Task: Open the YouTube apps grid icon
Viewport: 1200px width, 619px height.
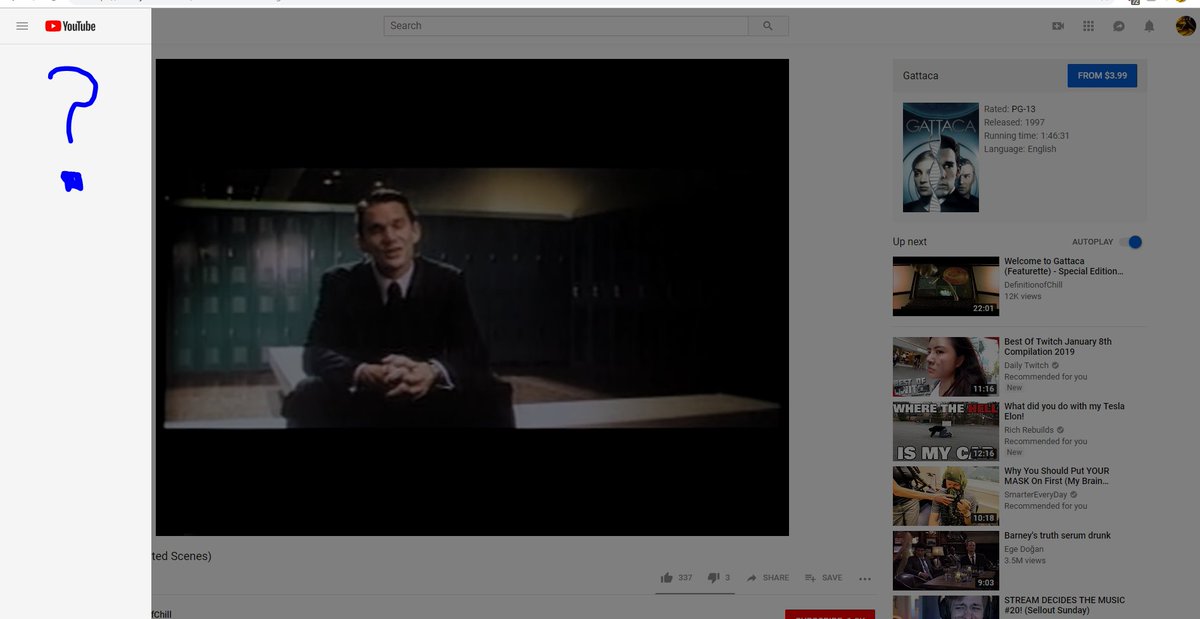Action: point(1089,26)
